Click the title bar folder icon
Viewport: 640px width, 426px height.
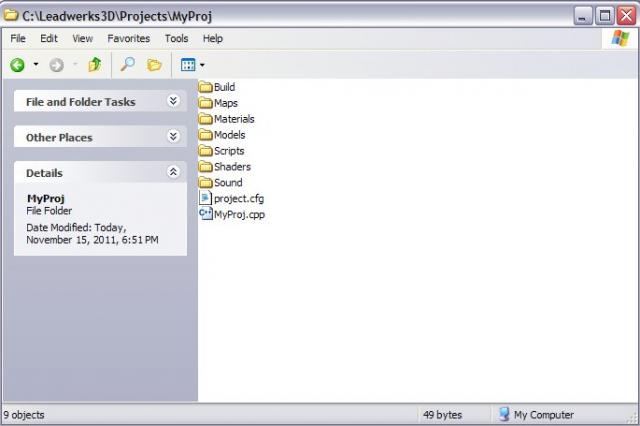click(x=11, y=16)
